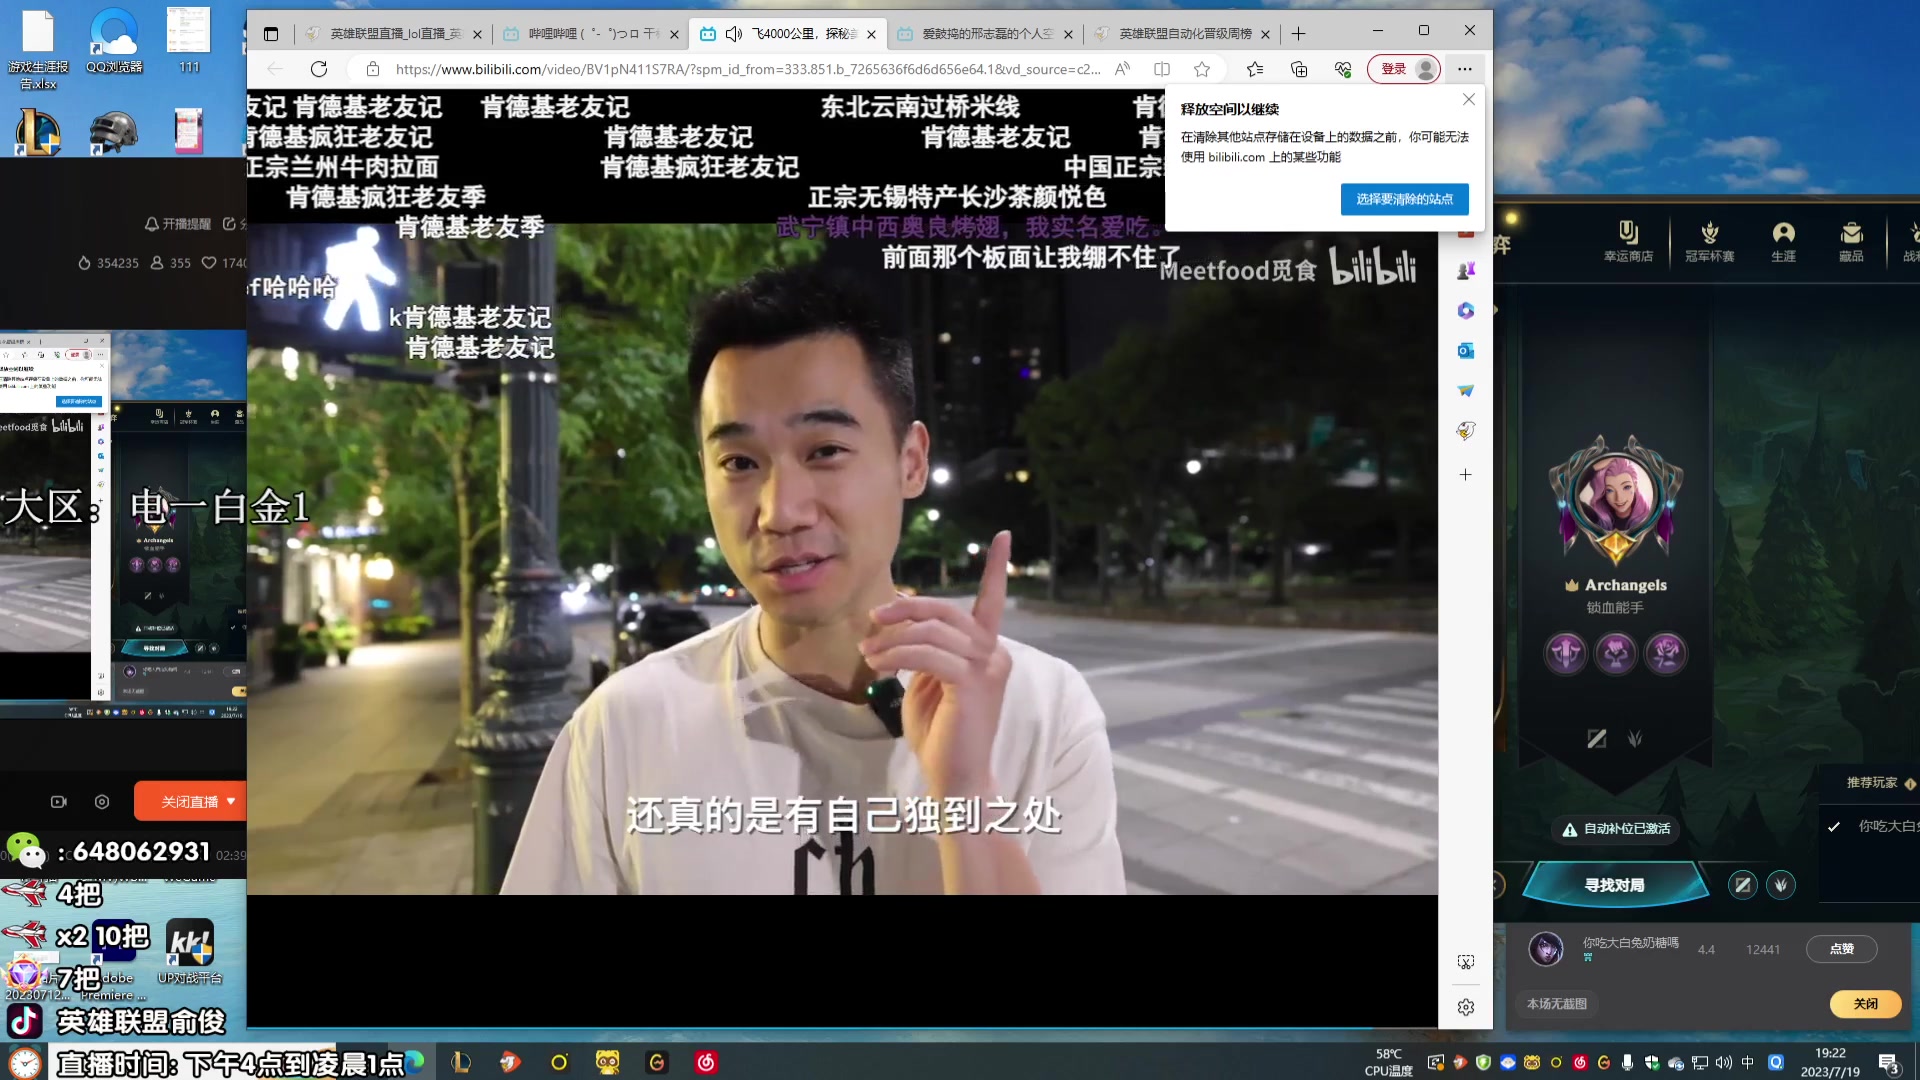
Task: Select second purple position icon under Archangels
Action: point(1615,653)
